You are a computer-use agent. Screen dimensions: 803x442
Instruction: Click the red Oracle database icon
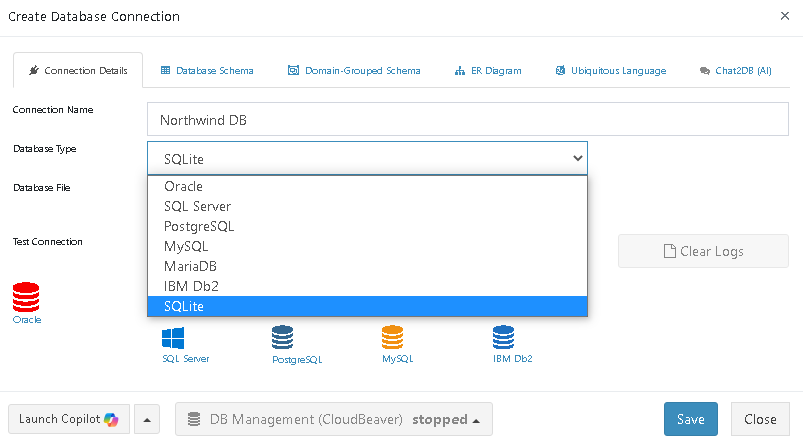pos(26,297)
